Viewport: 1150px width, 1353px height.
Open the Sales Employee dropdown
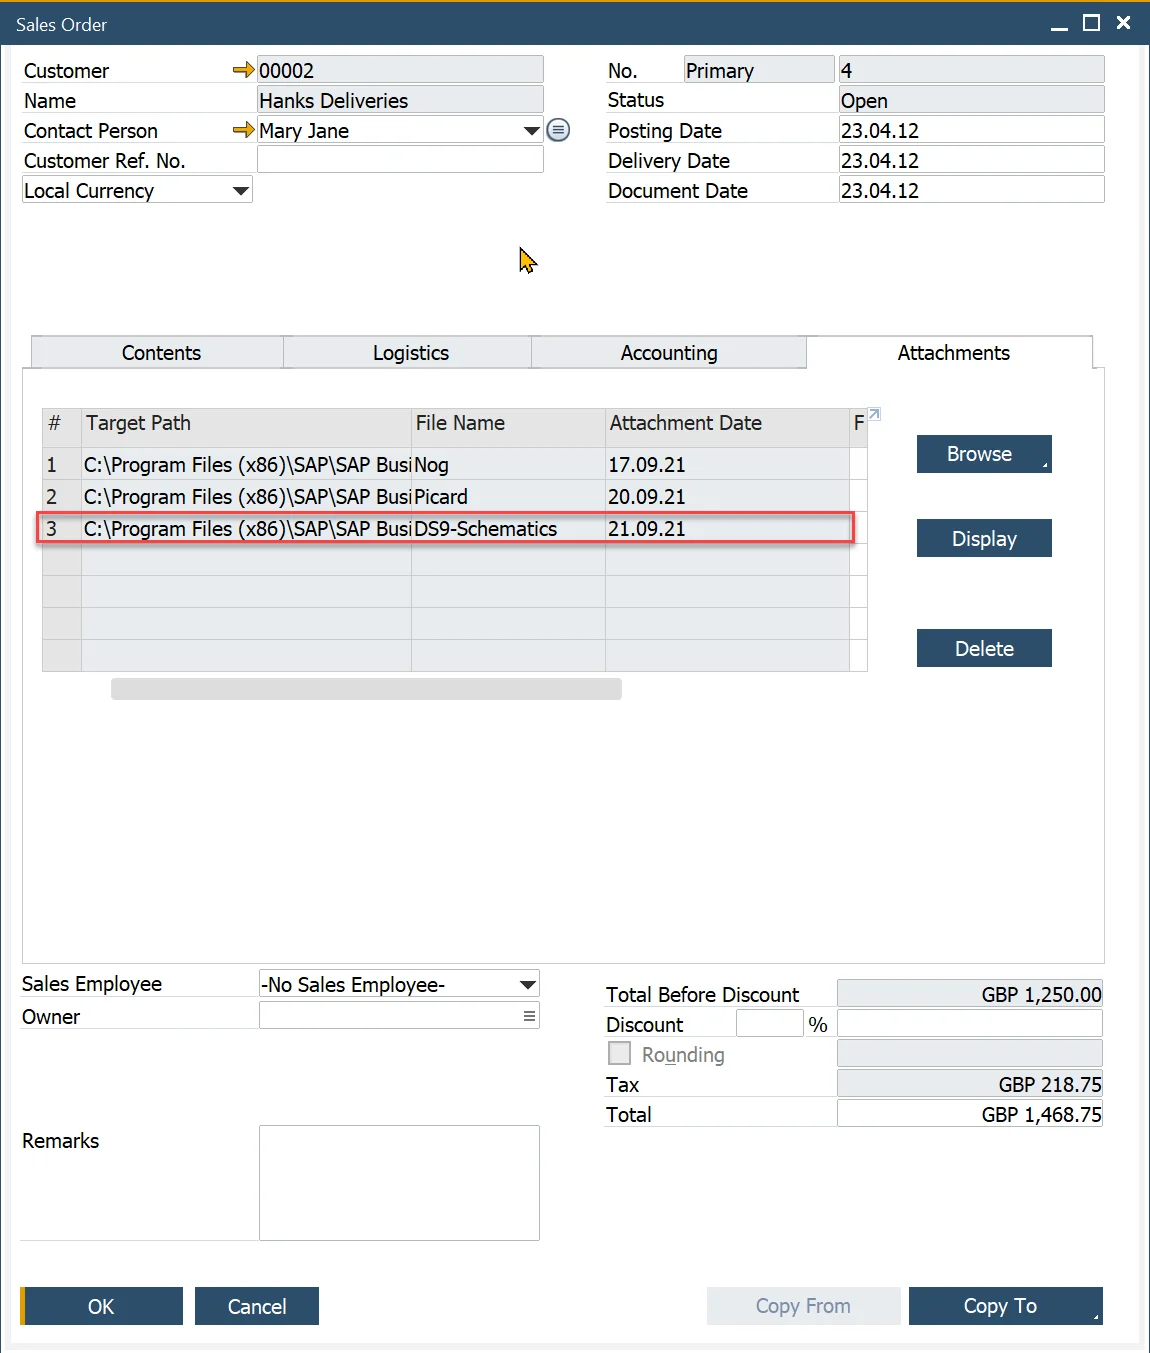click(x=527, y=985)
